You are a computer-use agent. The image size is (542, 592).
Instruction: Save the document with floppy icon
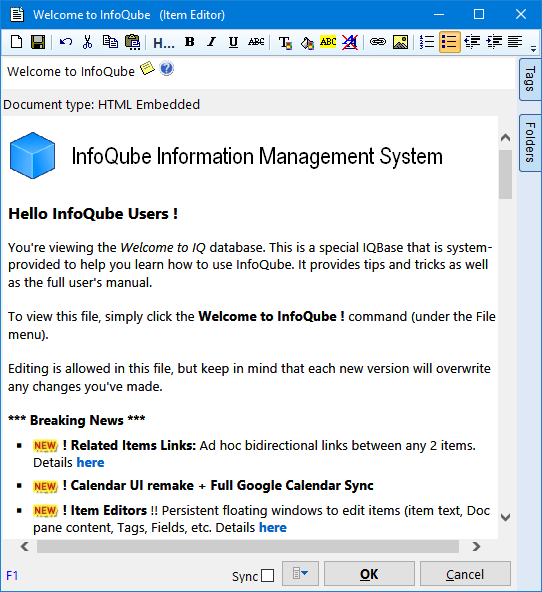click(38, 42)
